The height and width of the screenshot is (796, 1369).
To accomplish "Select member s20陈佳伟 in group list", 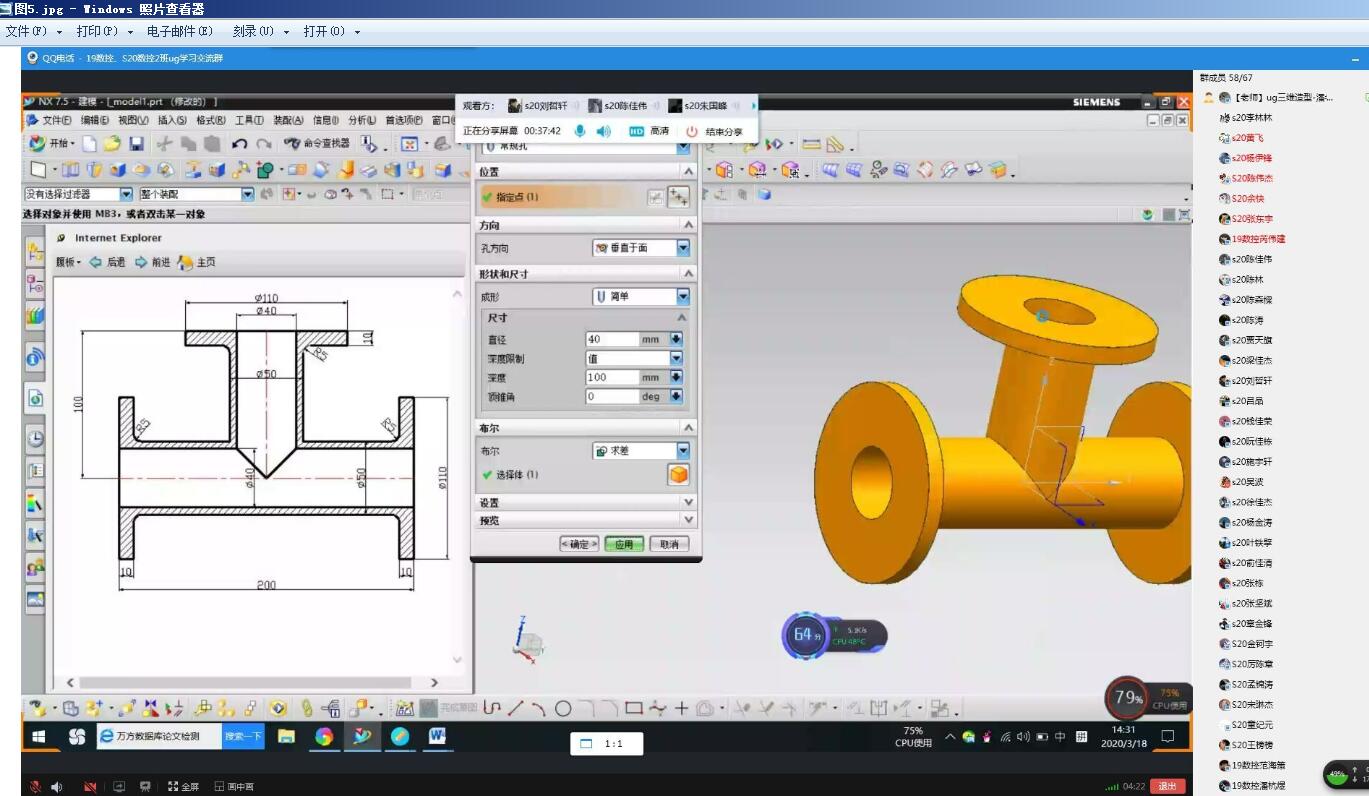I will [1252, 259].
